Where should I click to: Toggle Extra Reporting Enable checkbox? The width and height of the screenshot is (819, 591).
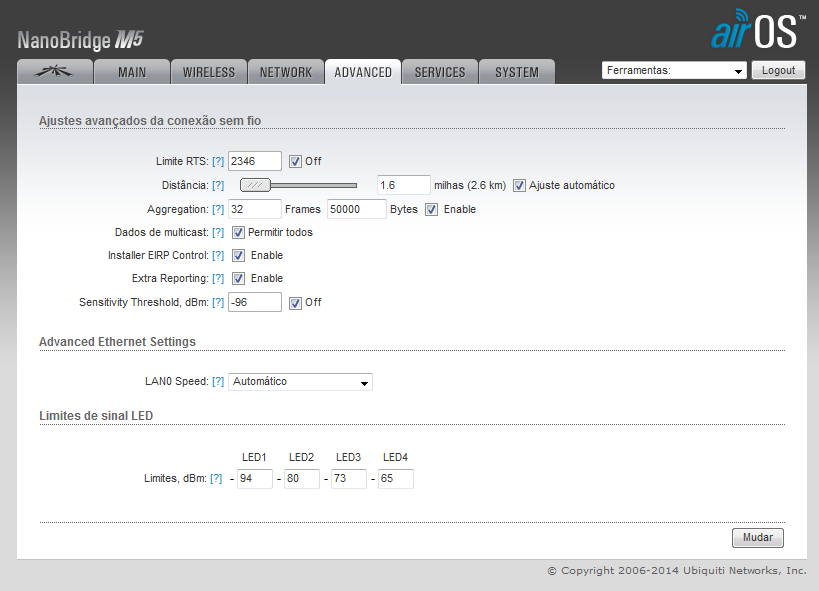(x=238, y=279)
